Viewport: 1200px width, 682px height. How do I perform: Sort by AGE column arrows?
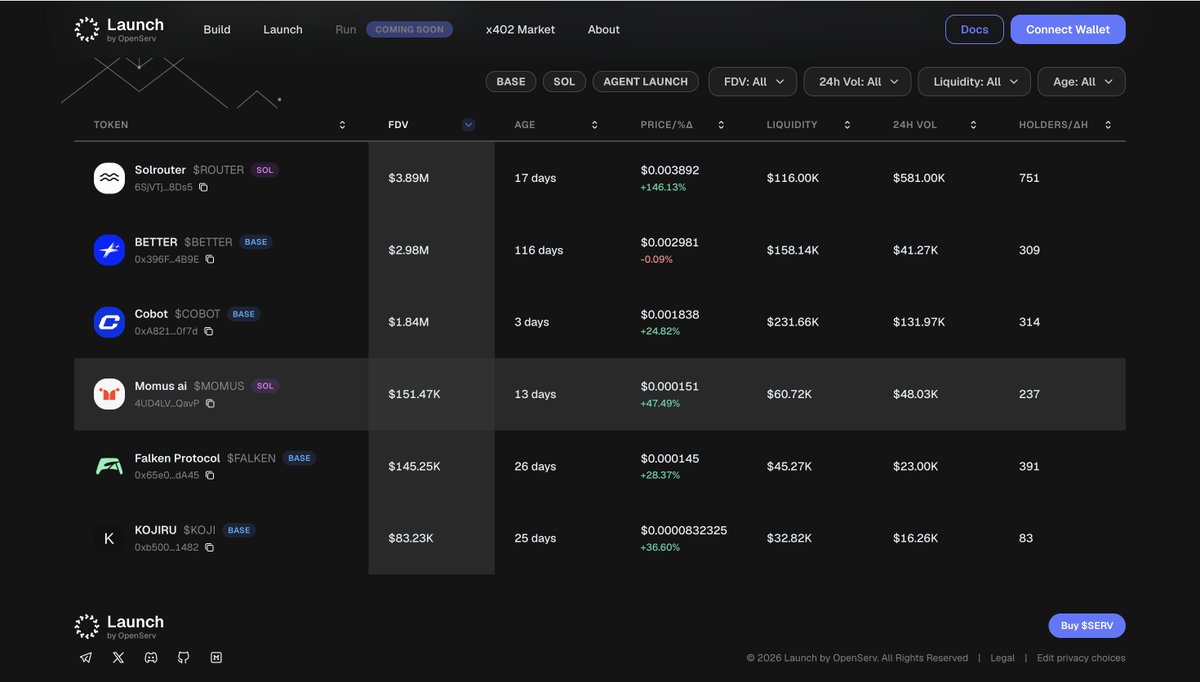tap(594, 125)
